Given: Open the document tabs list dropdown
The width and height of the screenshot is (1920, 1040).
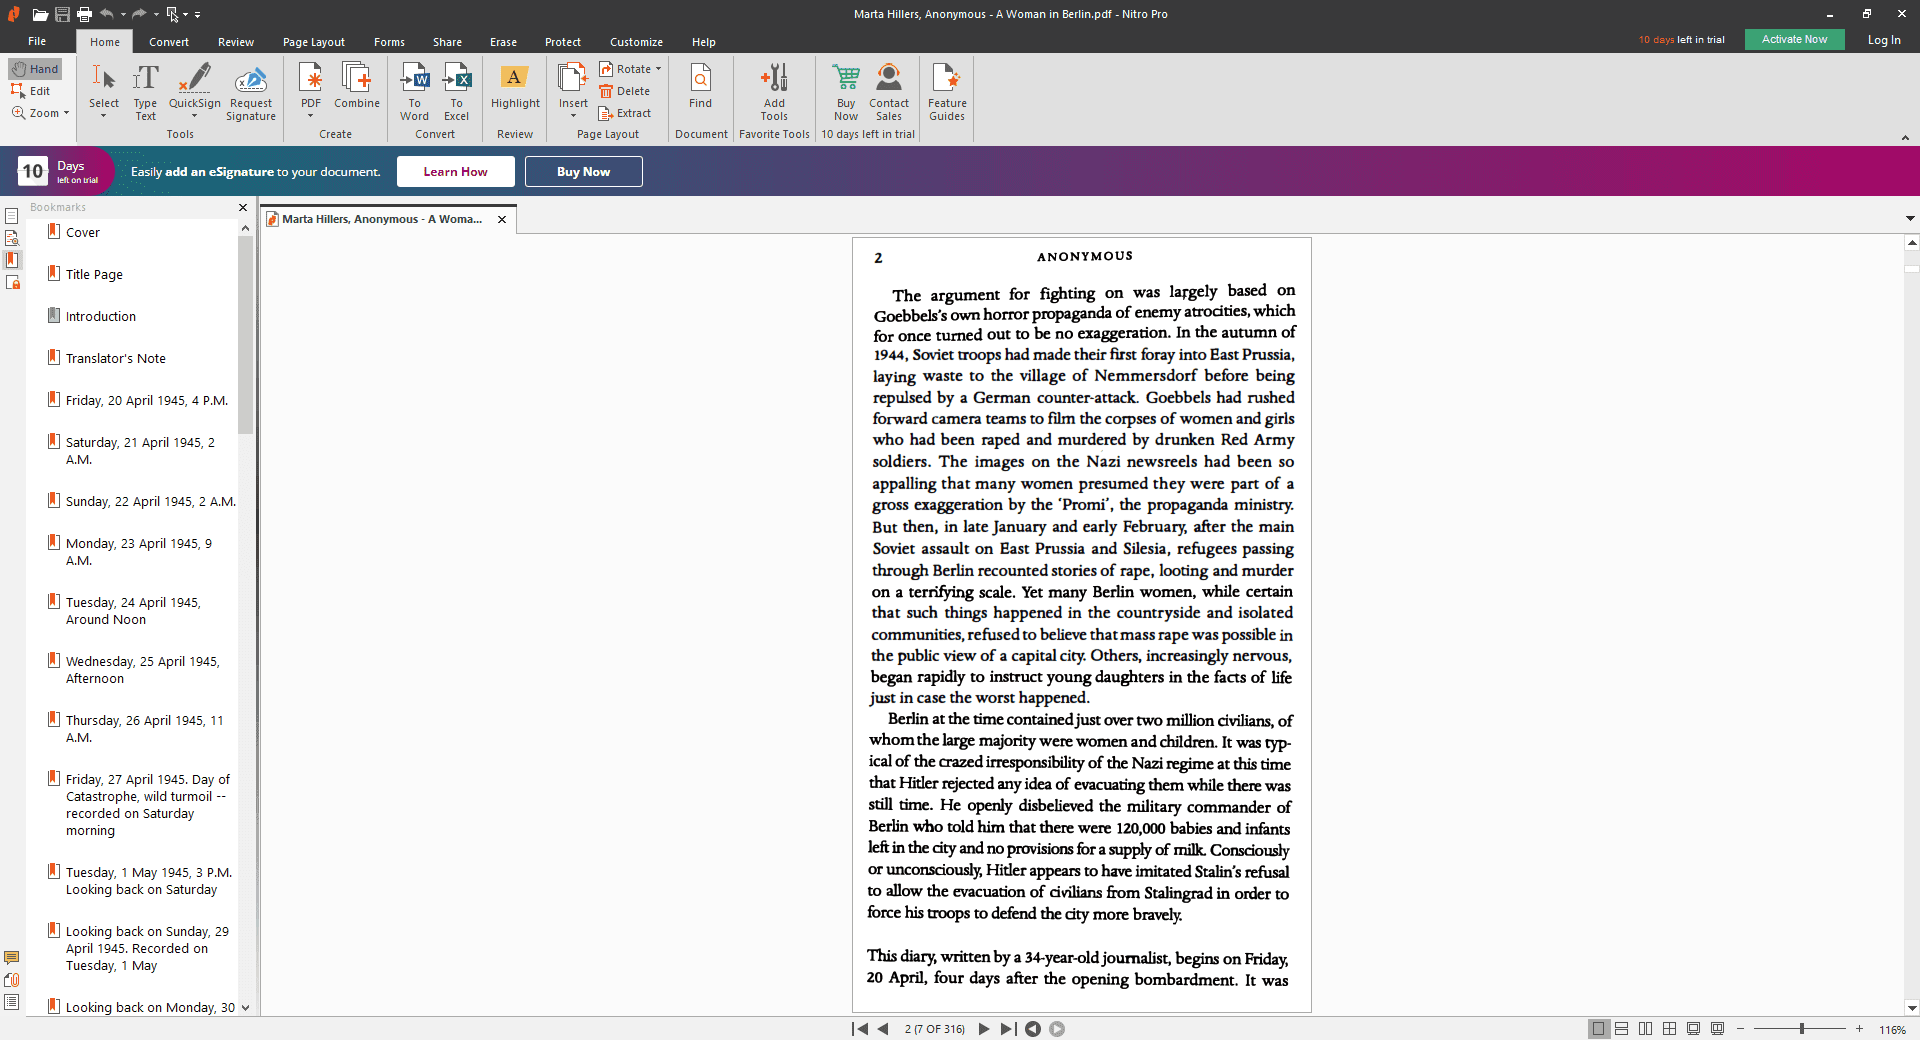Looking at the screenshot, I should click(x=1910, y=218).
